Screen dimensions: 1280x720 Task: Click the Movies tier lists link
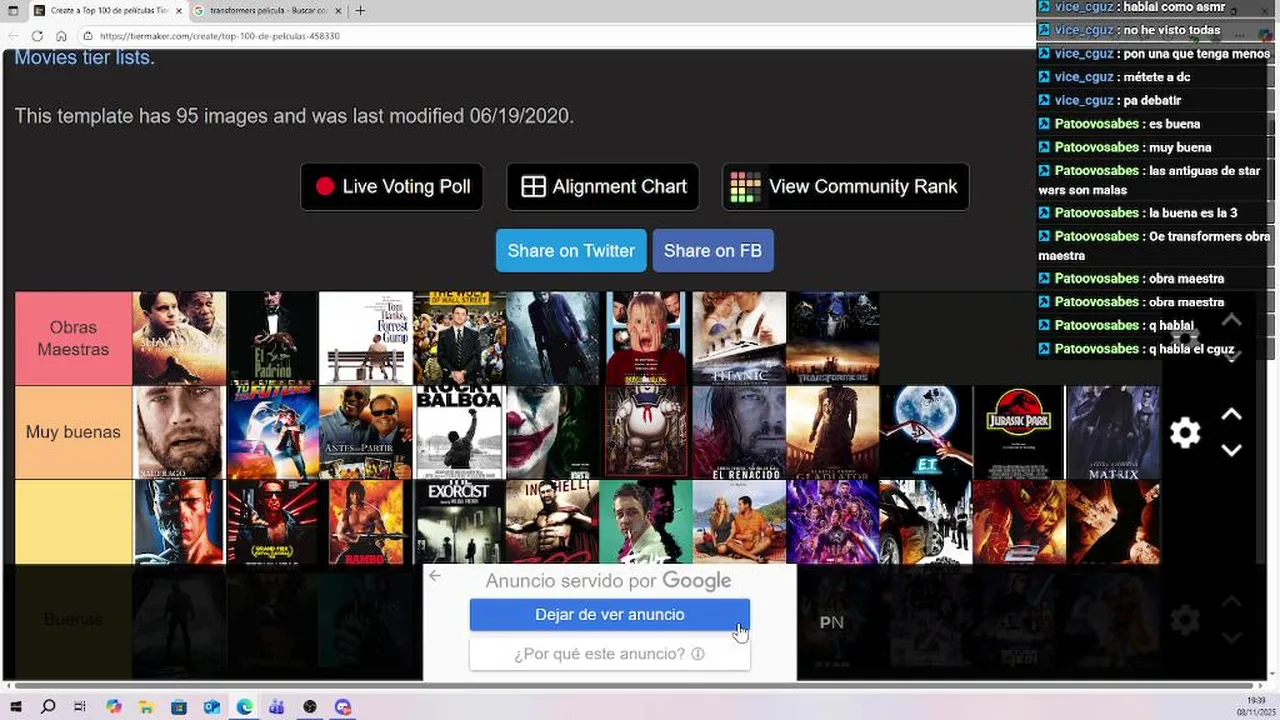(x=84, y=58)
